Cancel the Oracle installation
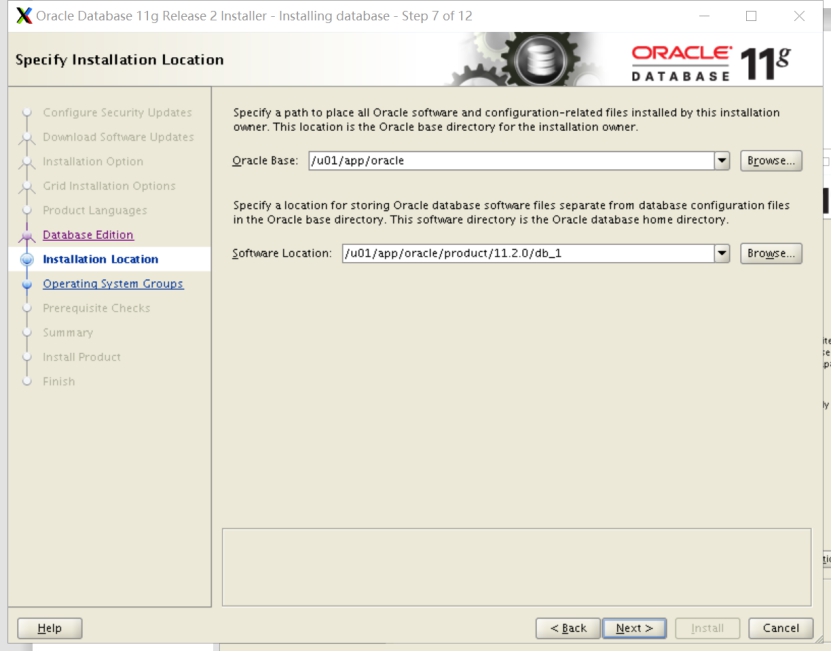The height and width of the screenshot is (652, 832). (x=781, y=628)
